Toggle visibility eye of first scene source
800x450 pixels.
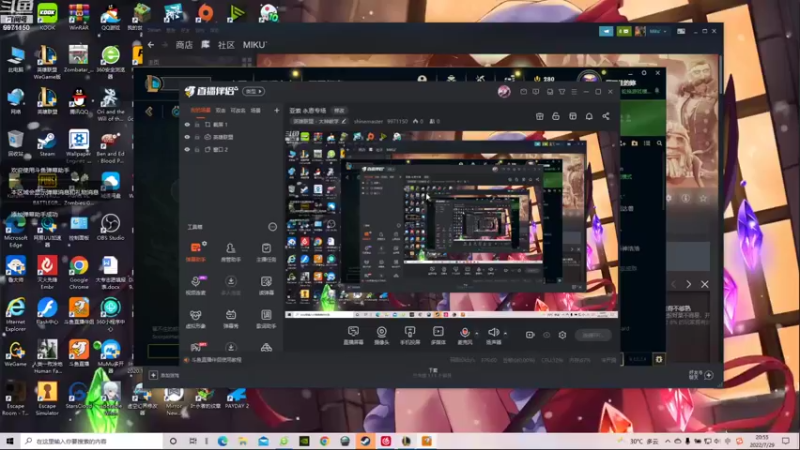187,124
